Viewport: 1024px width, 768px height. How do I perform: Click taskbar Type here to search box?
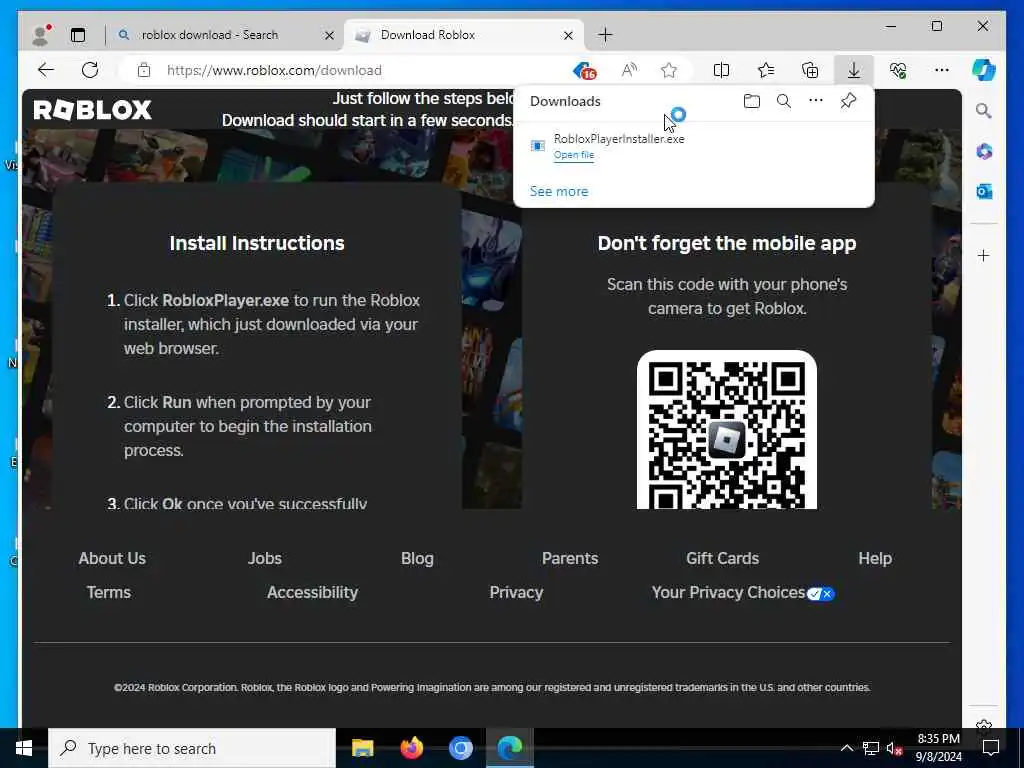point(192,748)
